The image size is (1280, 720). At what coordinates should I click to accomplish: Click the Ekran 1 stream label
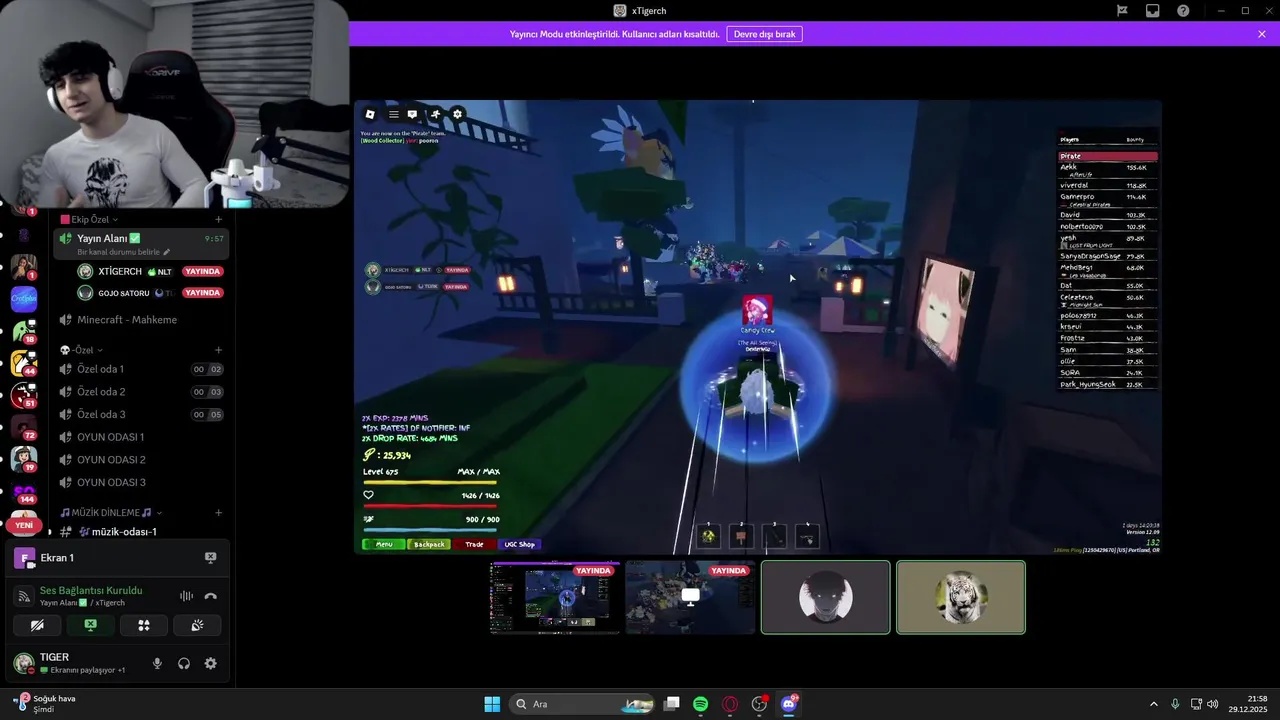pos(57,558)
